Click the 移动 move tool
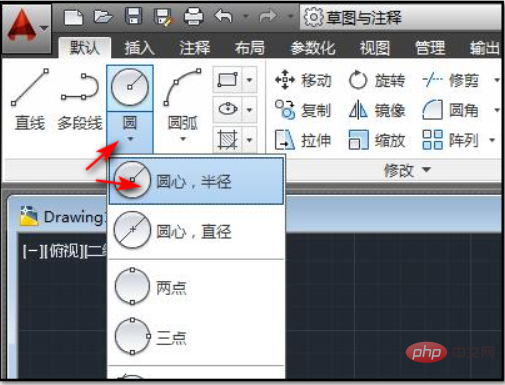The height and width of the screenshot is (385, 505). pyautogui.click(x=303, y=80)
